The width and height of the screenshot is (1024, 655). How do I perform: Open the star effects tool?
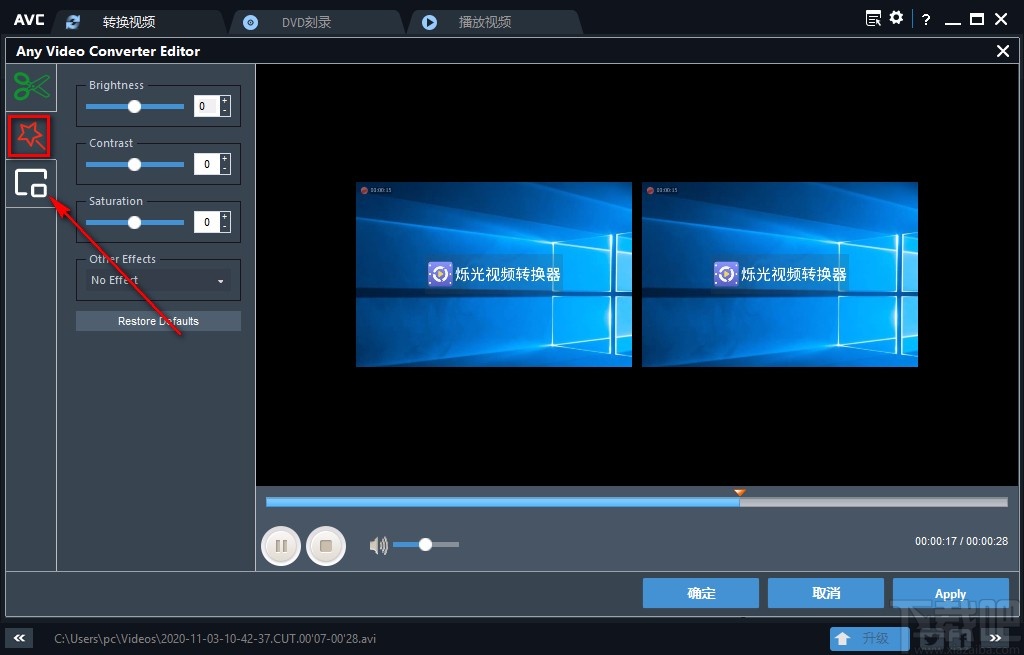(29, 135)
